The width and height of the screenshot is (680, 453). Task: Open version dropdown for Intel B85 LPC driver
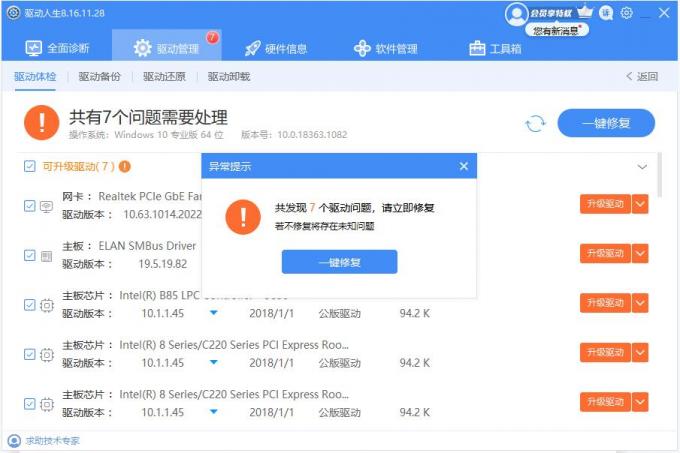pyautogui.click(x=213, y=313)
